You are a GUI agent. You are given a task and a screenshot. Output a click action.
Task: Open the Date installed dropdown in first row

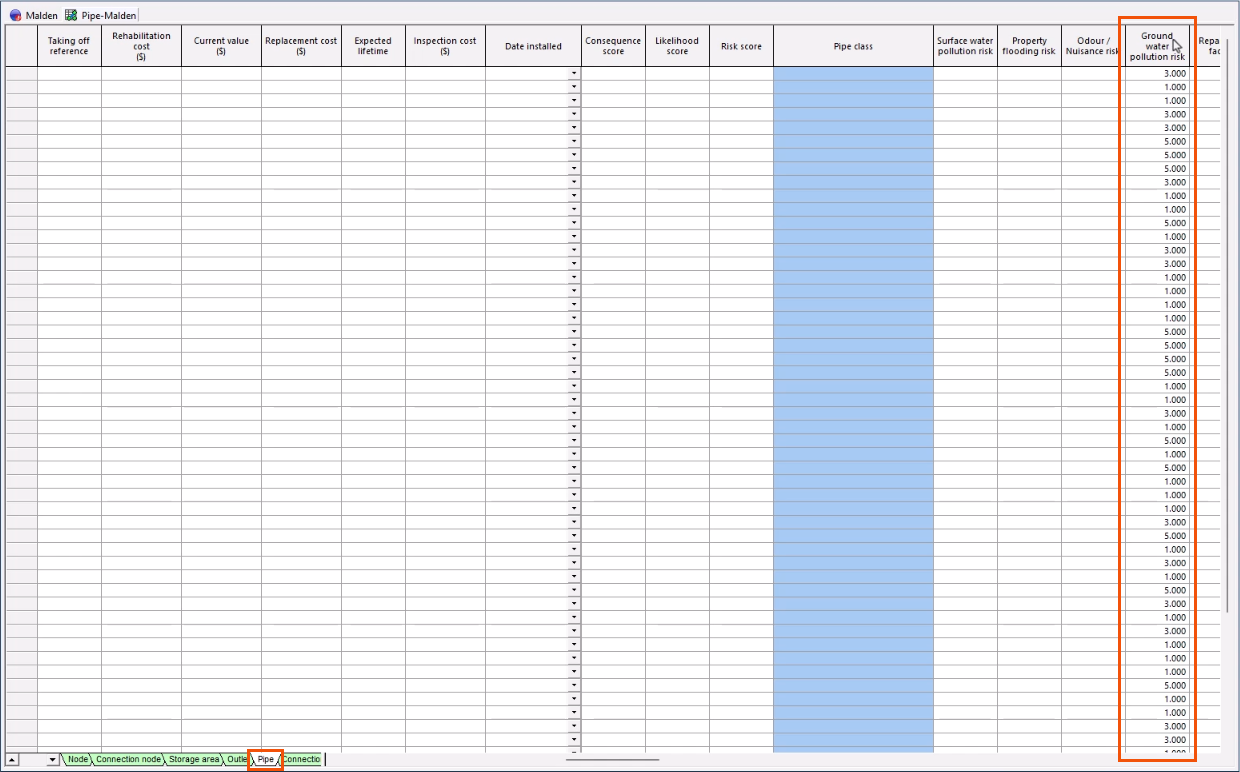pos(574,74)
